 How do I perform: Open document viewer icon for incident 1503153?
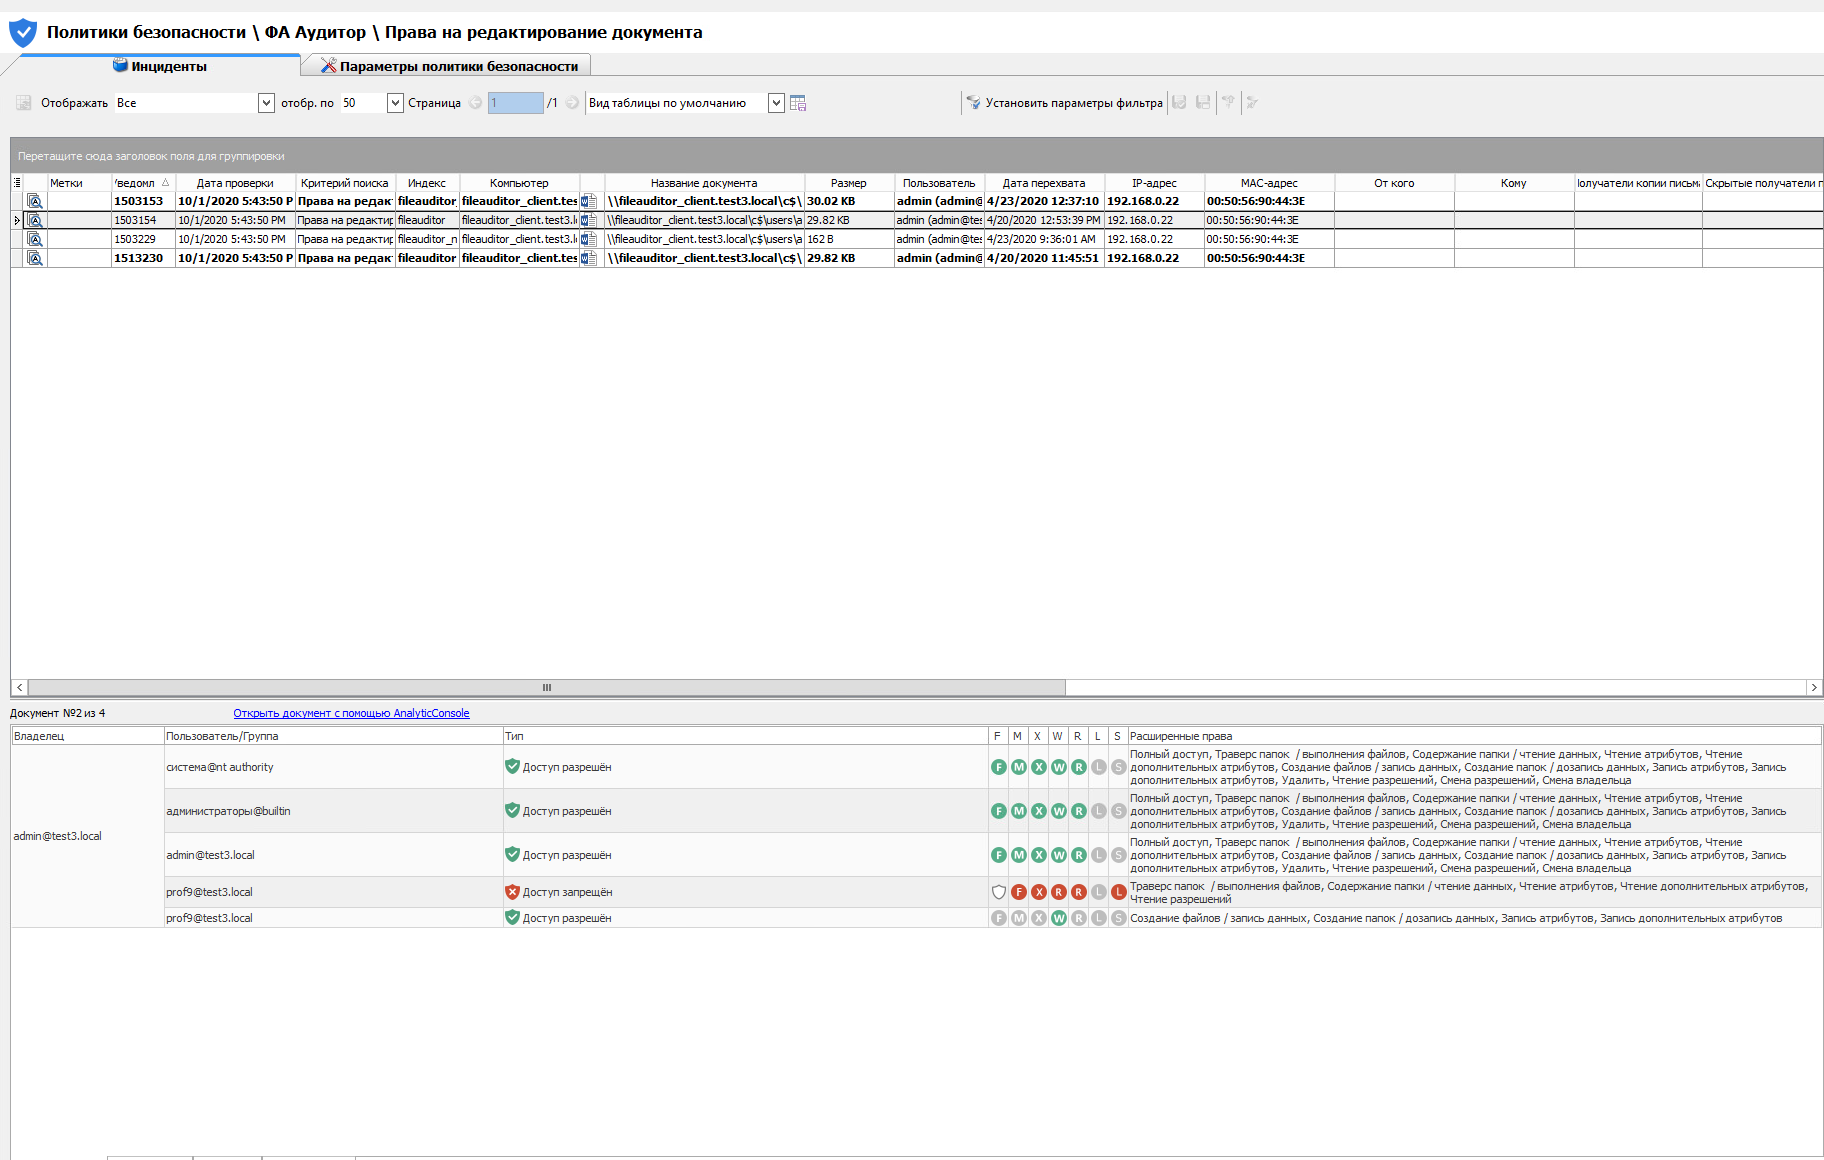(35, 201)
